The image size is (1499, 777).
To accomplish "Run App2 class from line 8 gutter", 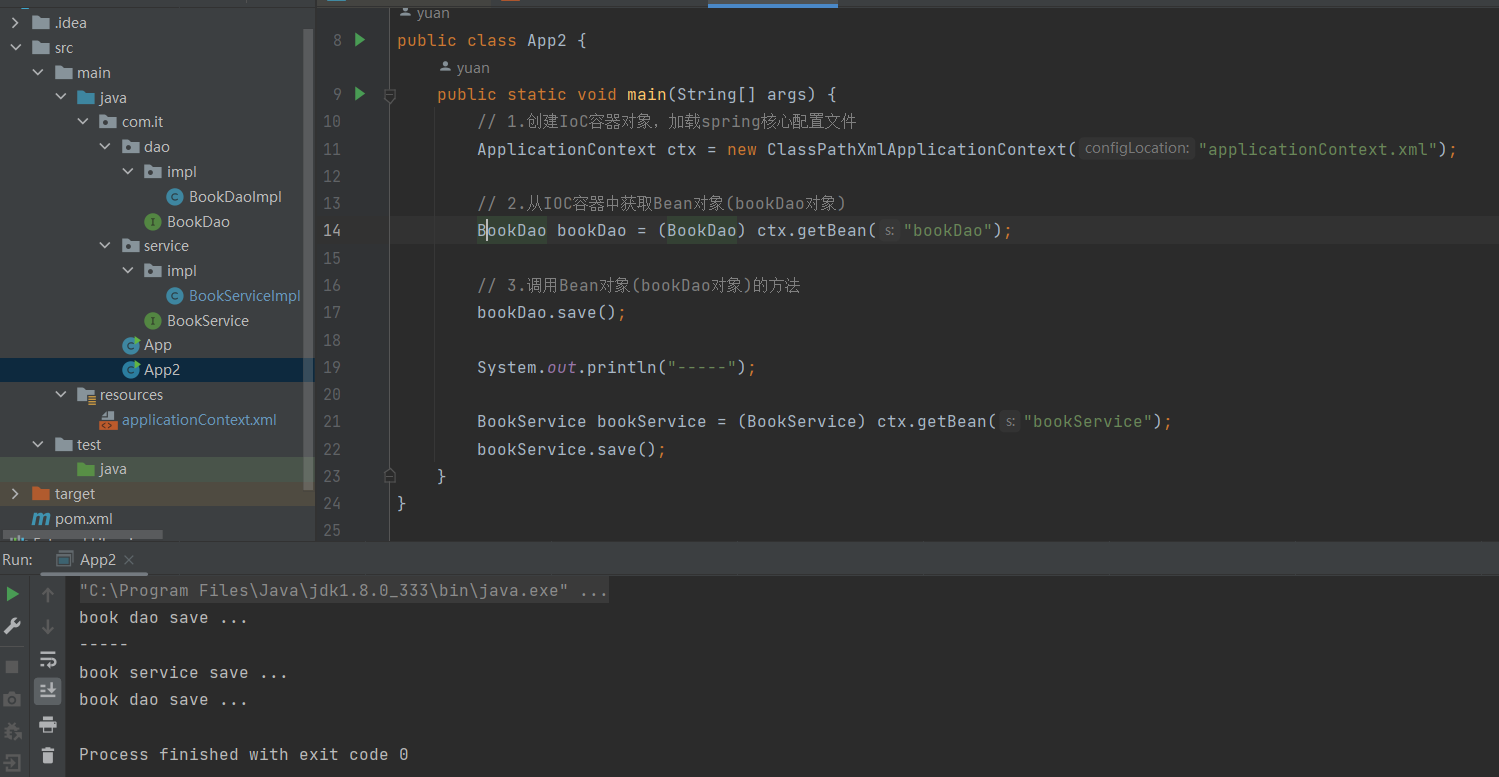I will (x=360, y=40).
